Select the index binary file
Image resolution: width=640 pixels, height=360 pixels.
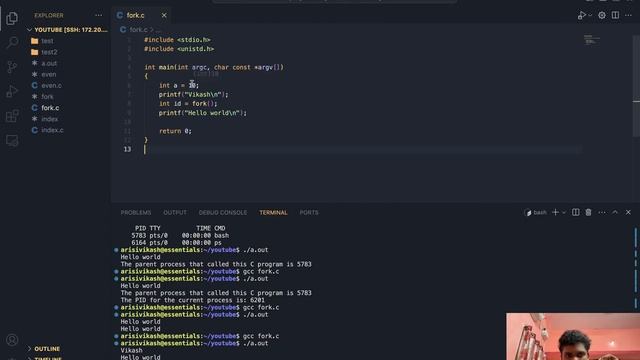tap(49, 119)
